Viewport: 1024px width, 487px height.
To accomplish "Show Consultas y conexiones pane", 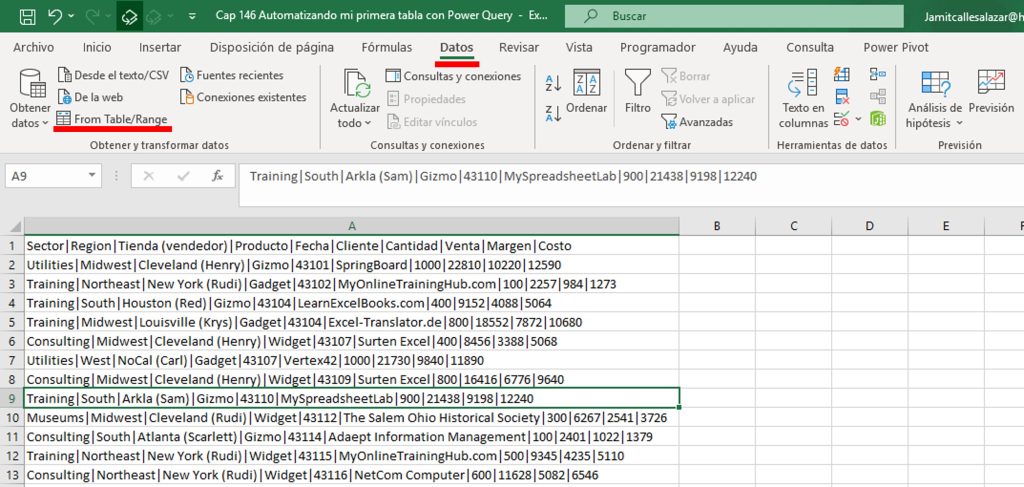I will click(453, 76).
